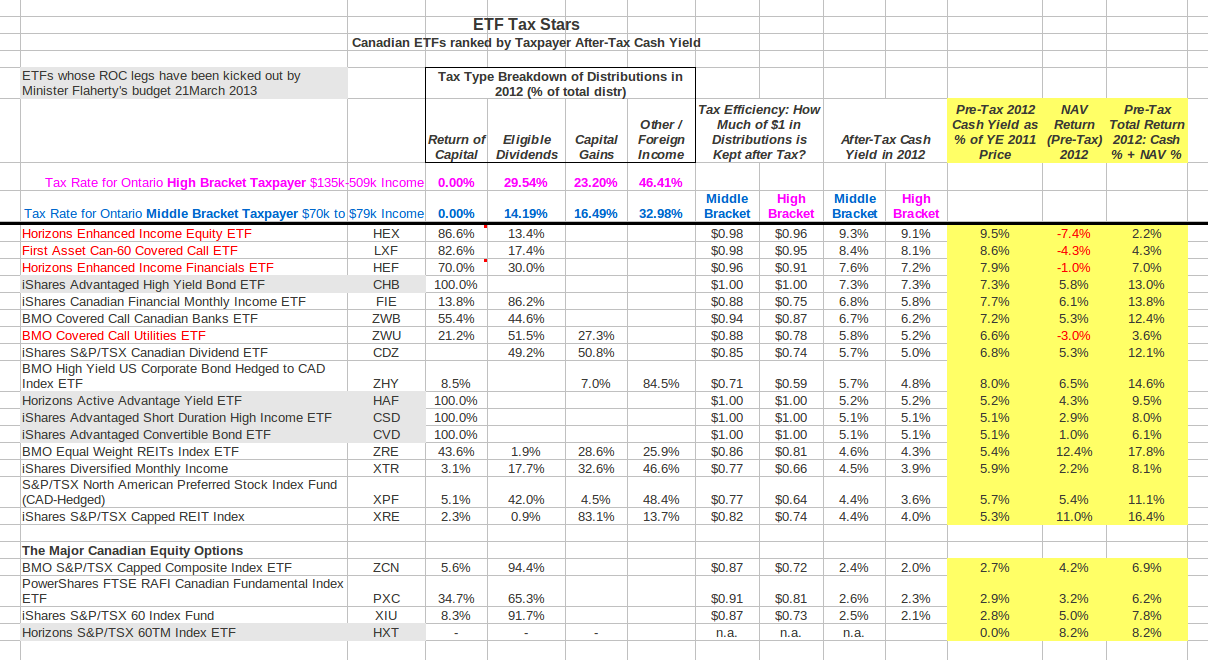1208x660 pixels.
Task: Click the "Middle Bracket" blue header cell
Action: coord(727,206)
